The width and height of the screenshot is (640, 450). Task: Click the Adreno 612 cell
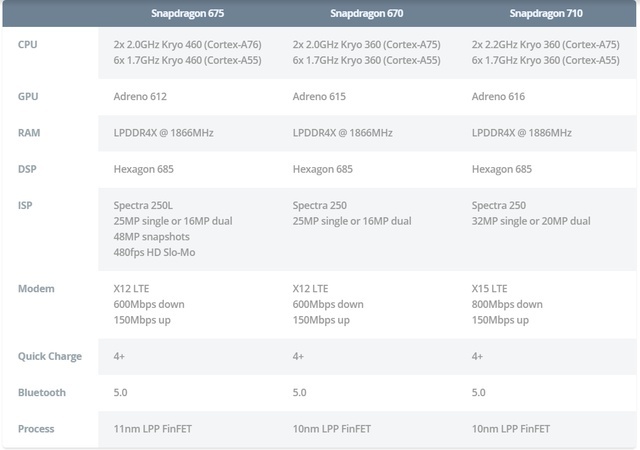140,97
